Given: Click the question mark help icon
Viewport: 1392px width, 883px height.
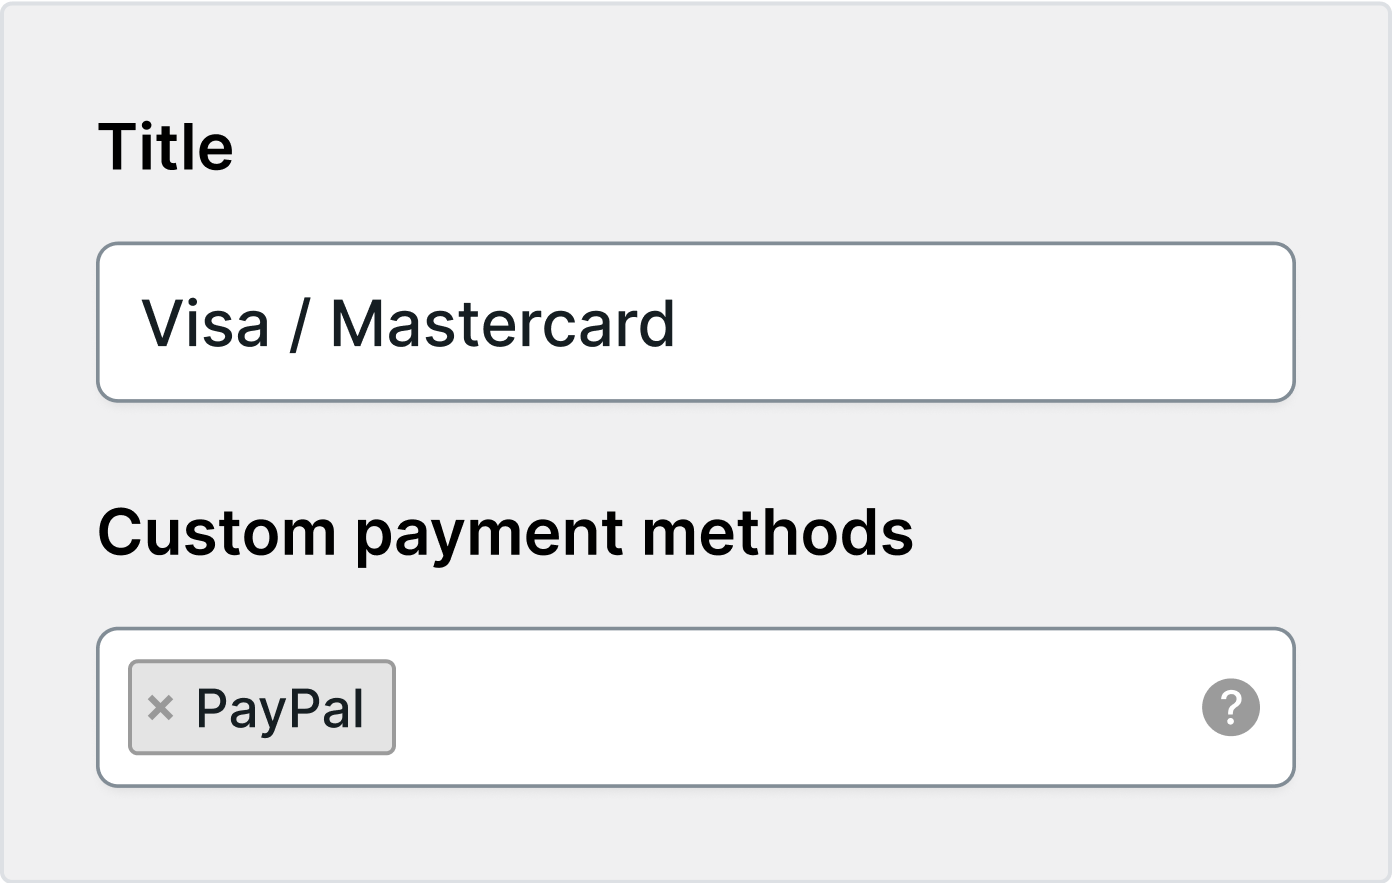Looking at the screenshot, I should (x=1230, y=708).
